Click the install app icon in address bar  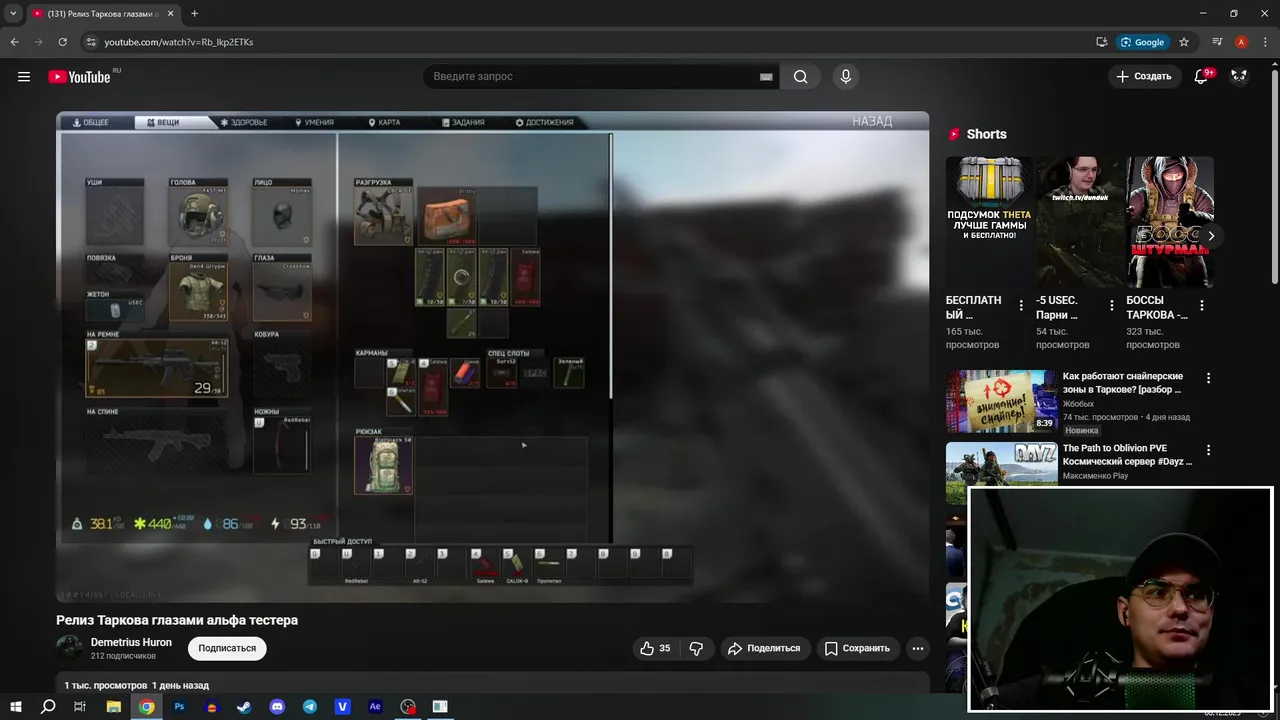click(1101, 42)
